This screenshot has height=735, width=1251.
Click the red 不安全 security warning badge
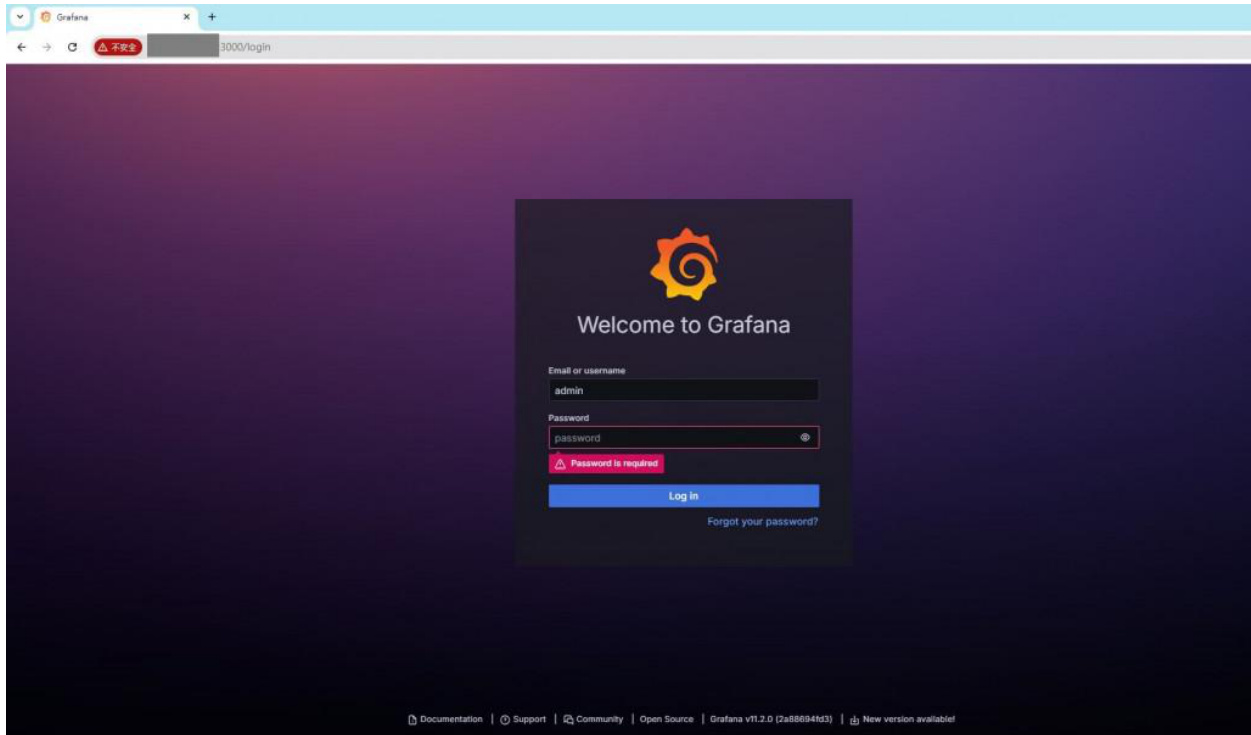pos(118,47)
